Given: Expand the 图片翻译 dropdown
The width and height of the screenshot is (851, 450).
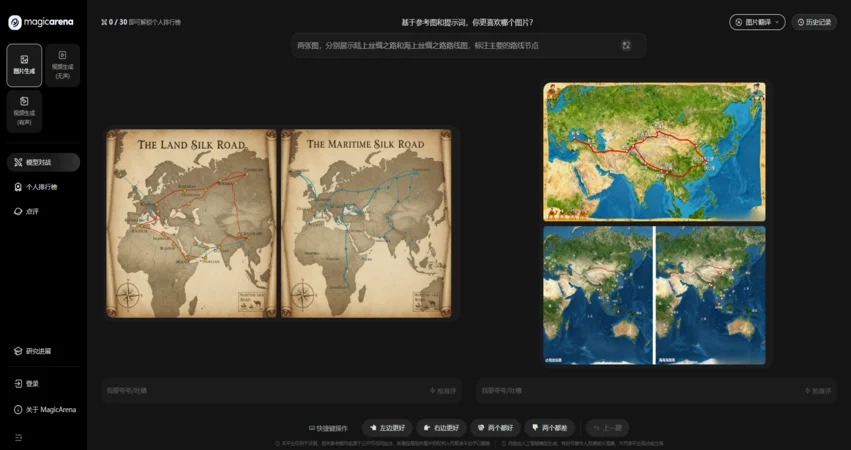Looking at the screenshot, I should pyautogui.click(x=757, y=22).
